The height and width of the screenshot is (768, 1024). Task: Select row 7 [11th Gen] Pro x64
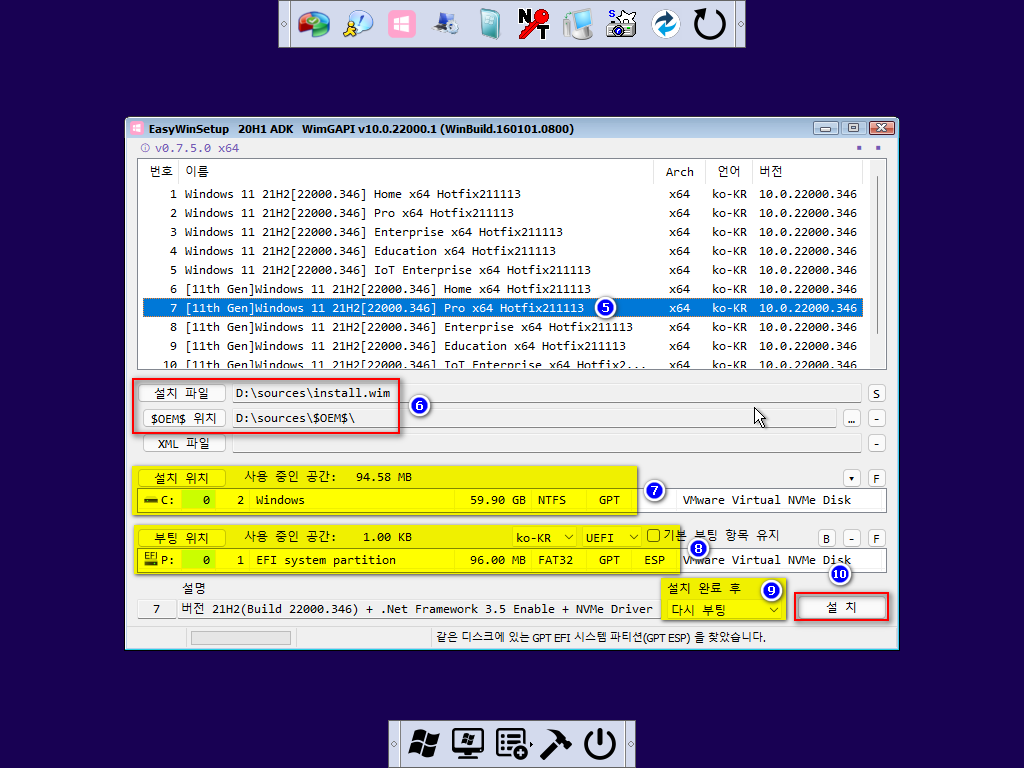[x=503, y=308]
